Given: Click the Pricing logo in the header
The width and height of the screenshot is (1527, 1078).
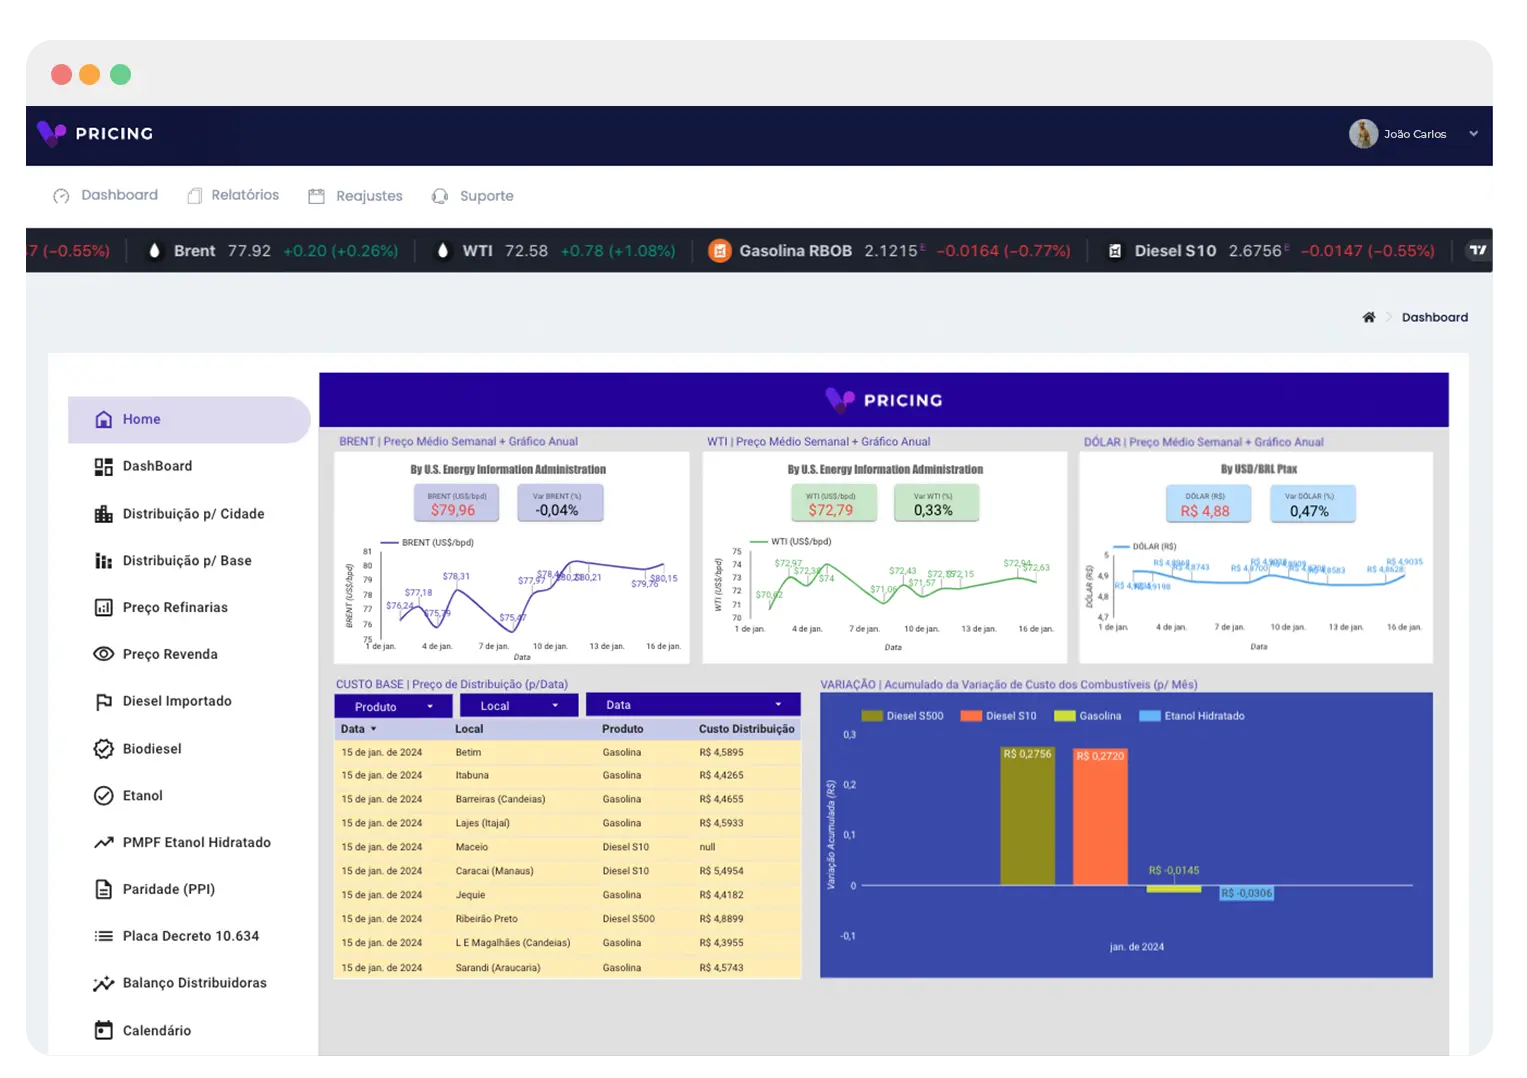Looking at the screenshot, I should (95, 133).
